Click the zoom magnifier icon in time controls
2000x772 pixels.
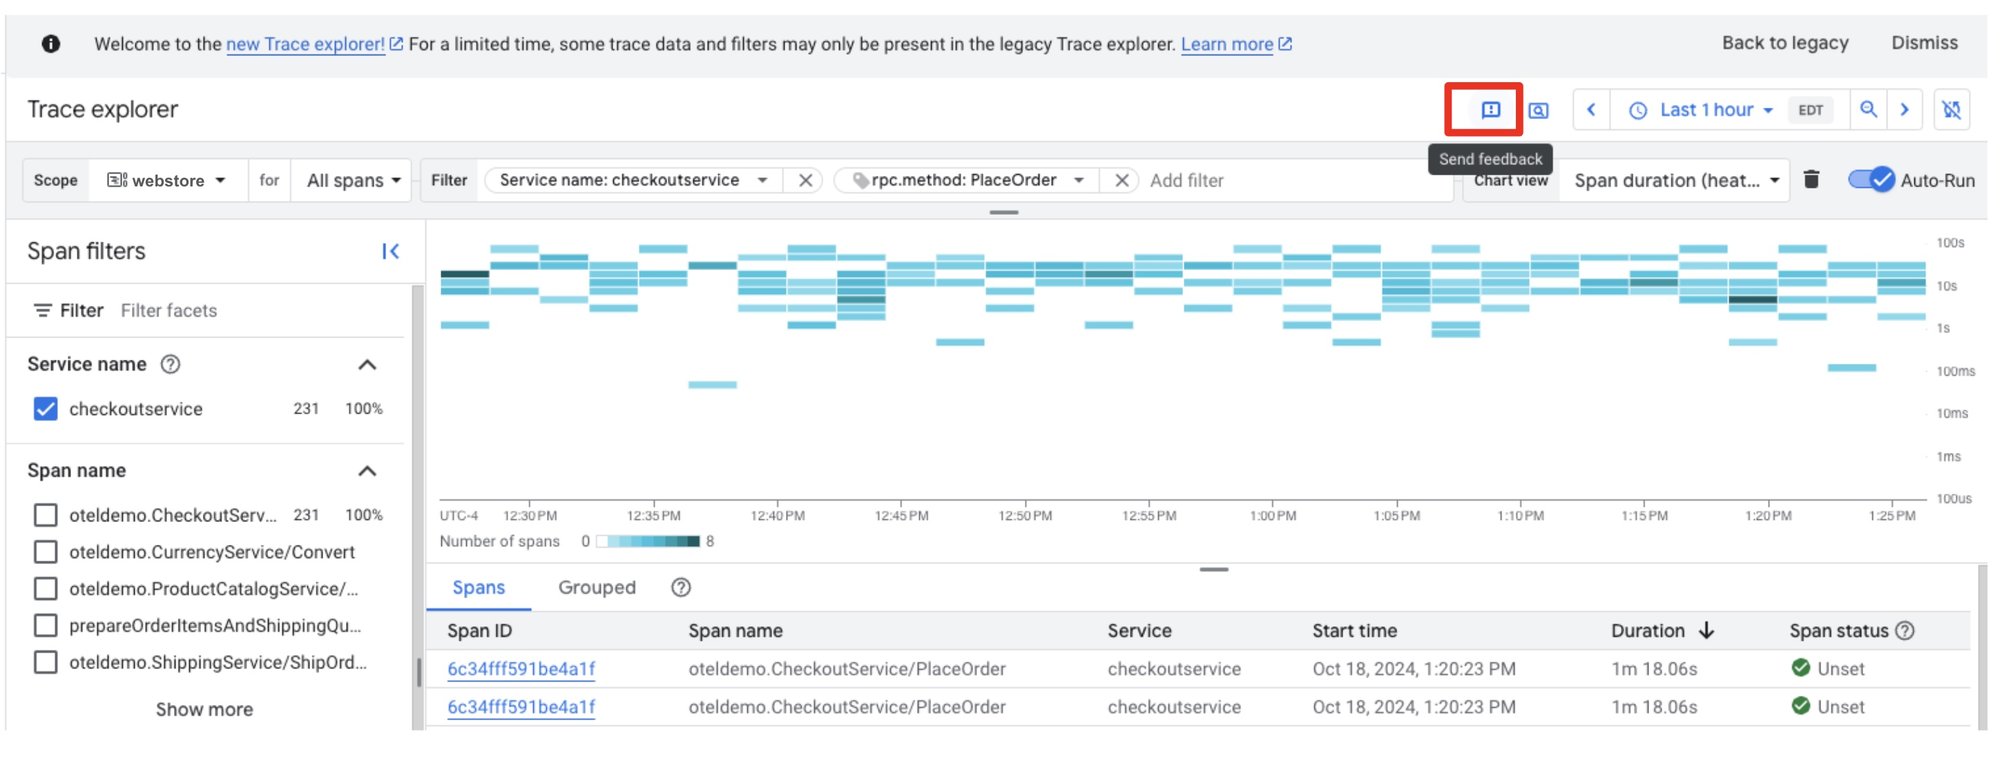1868,110
